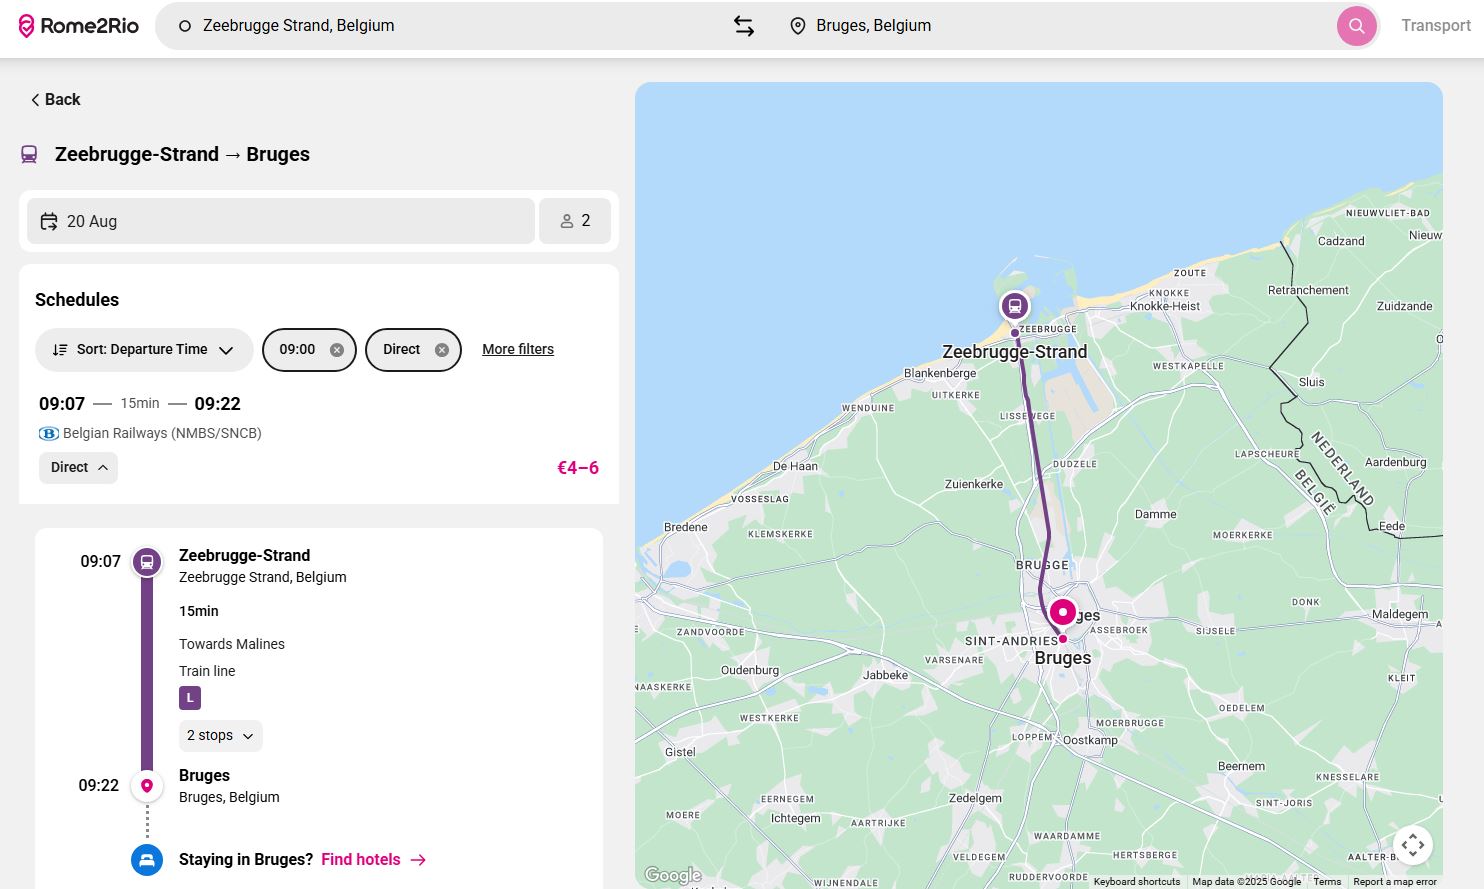Click the 09:07 departure time in schedule header

click(62, 404)
